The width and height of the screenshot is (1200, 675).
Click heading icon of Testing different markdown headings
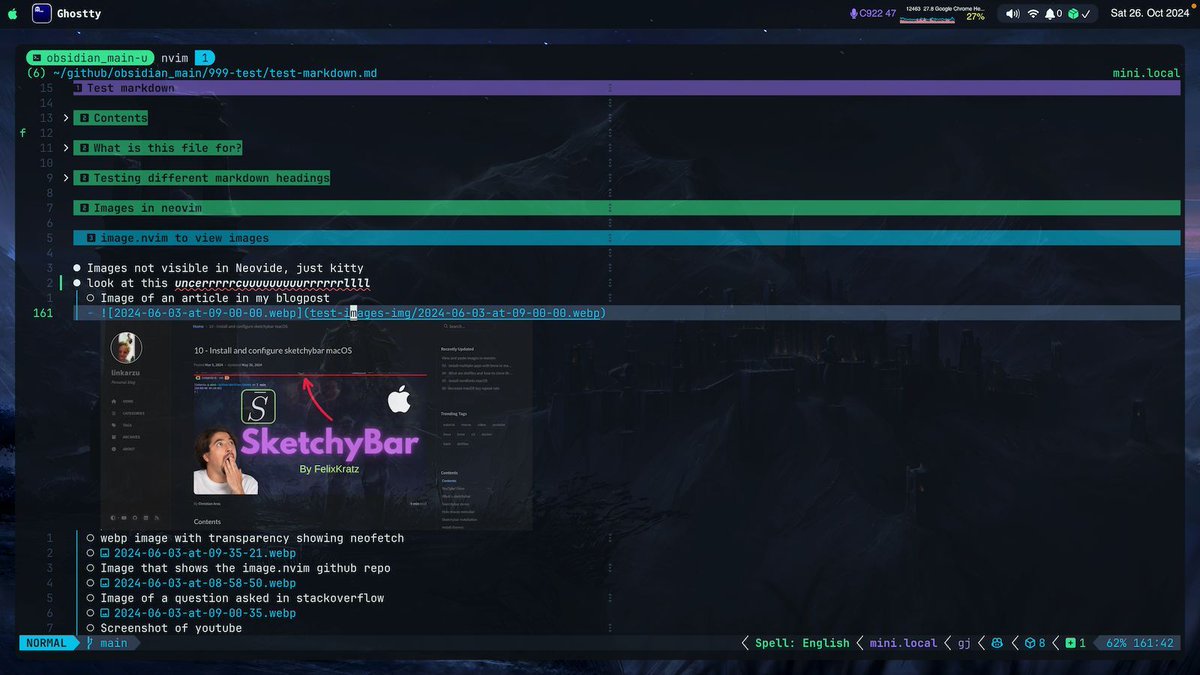click(85, 178)
